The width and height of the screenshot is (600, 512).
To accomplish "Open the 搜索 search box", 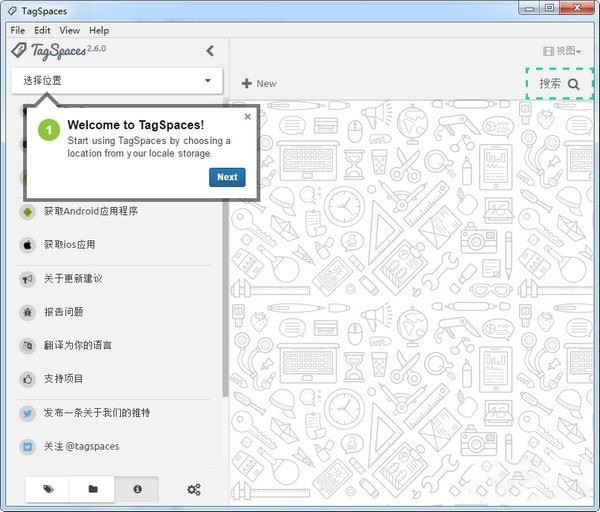I will pos(560,84).
